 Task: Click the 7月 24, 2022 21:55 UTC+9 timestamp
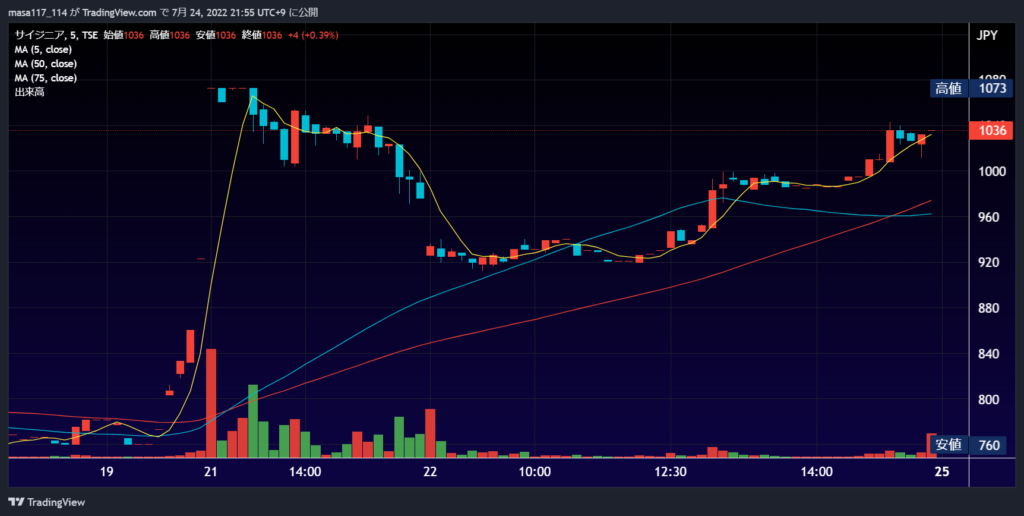(x=229, y=12)
